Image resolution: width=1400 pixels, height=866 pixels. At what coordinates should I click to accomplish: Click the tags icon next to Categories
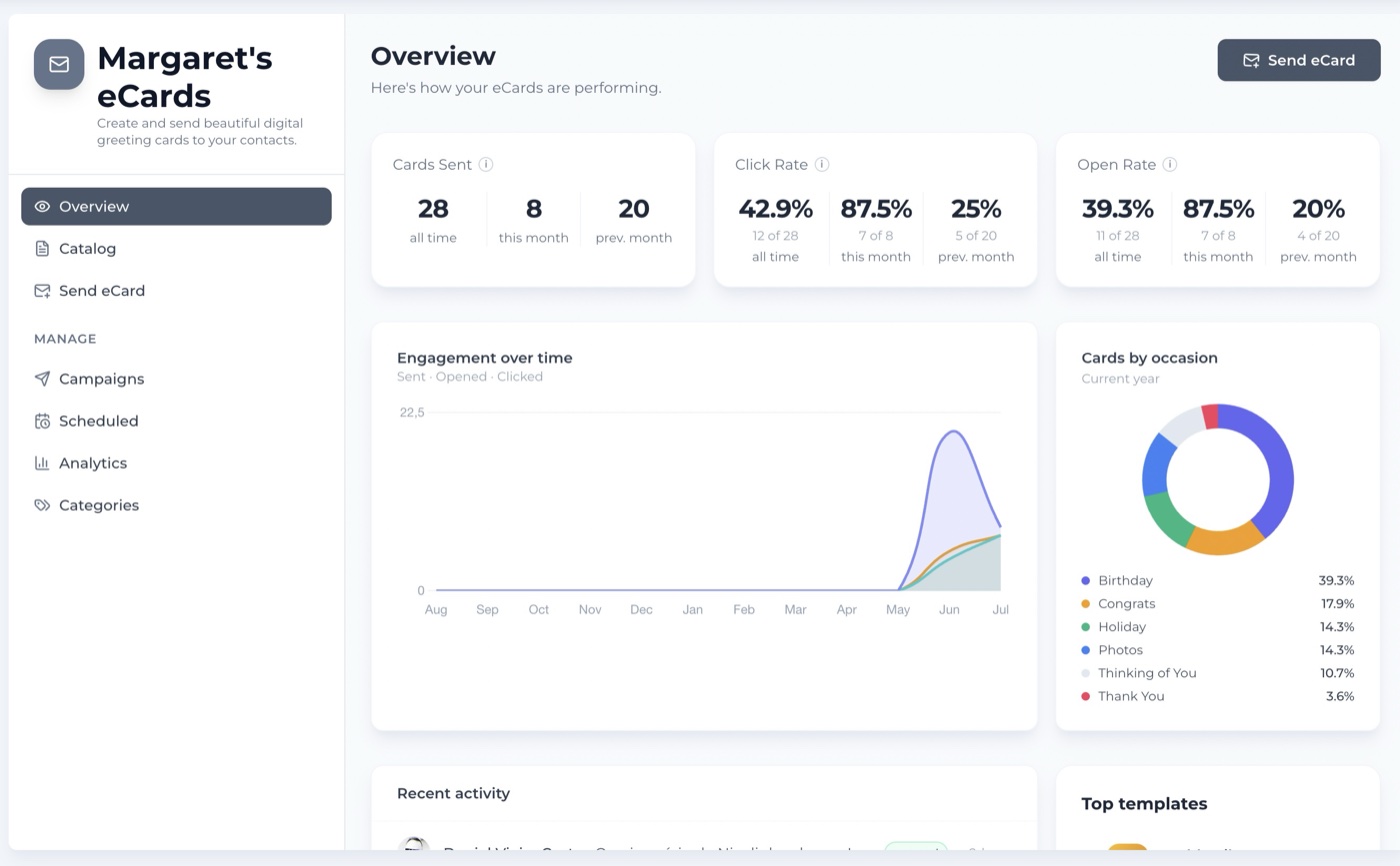(42, 505)
